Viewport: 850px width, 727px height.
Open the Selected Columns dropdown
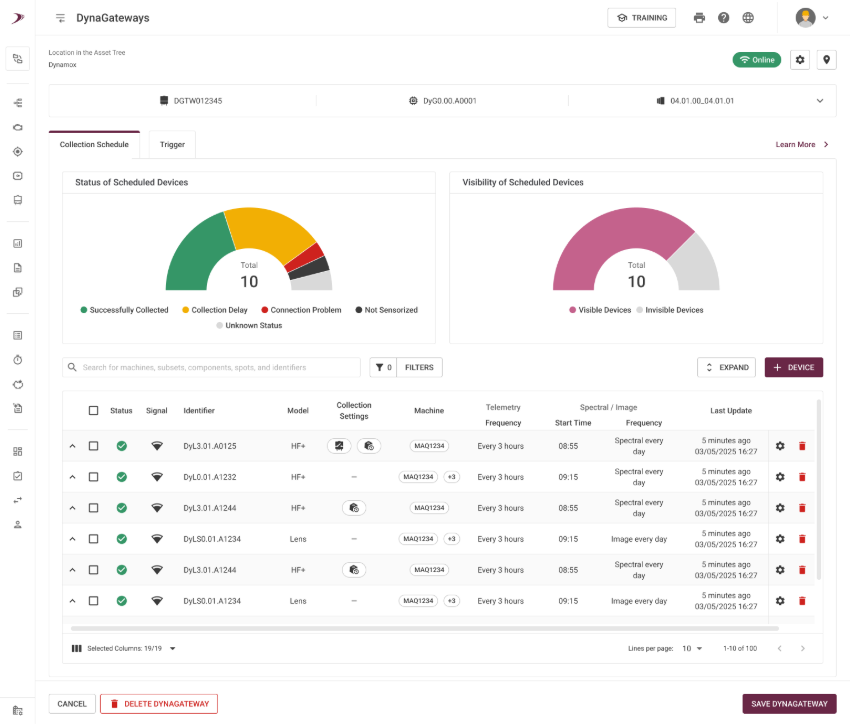point(172,649)
